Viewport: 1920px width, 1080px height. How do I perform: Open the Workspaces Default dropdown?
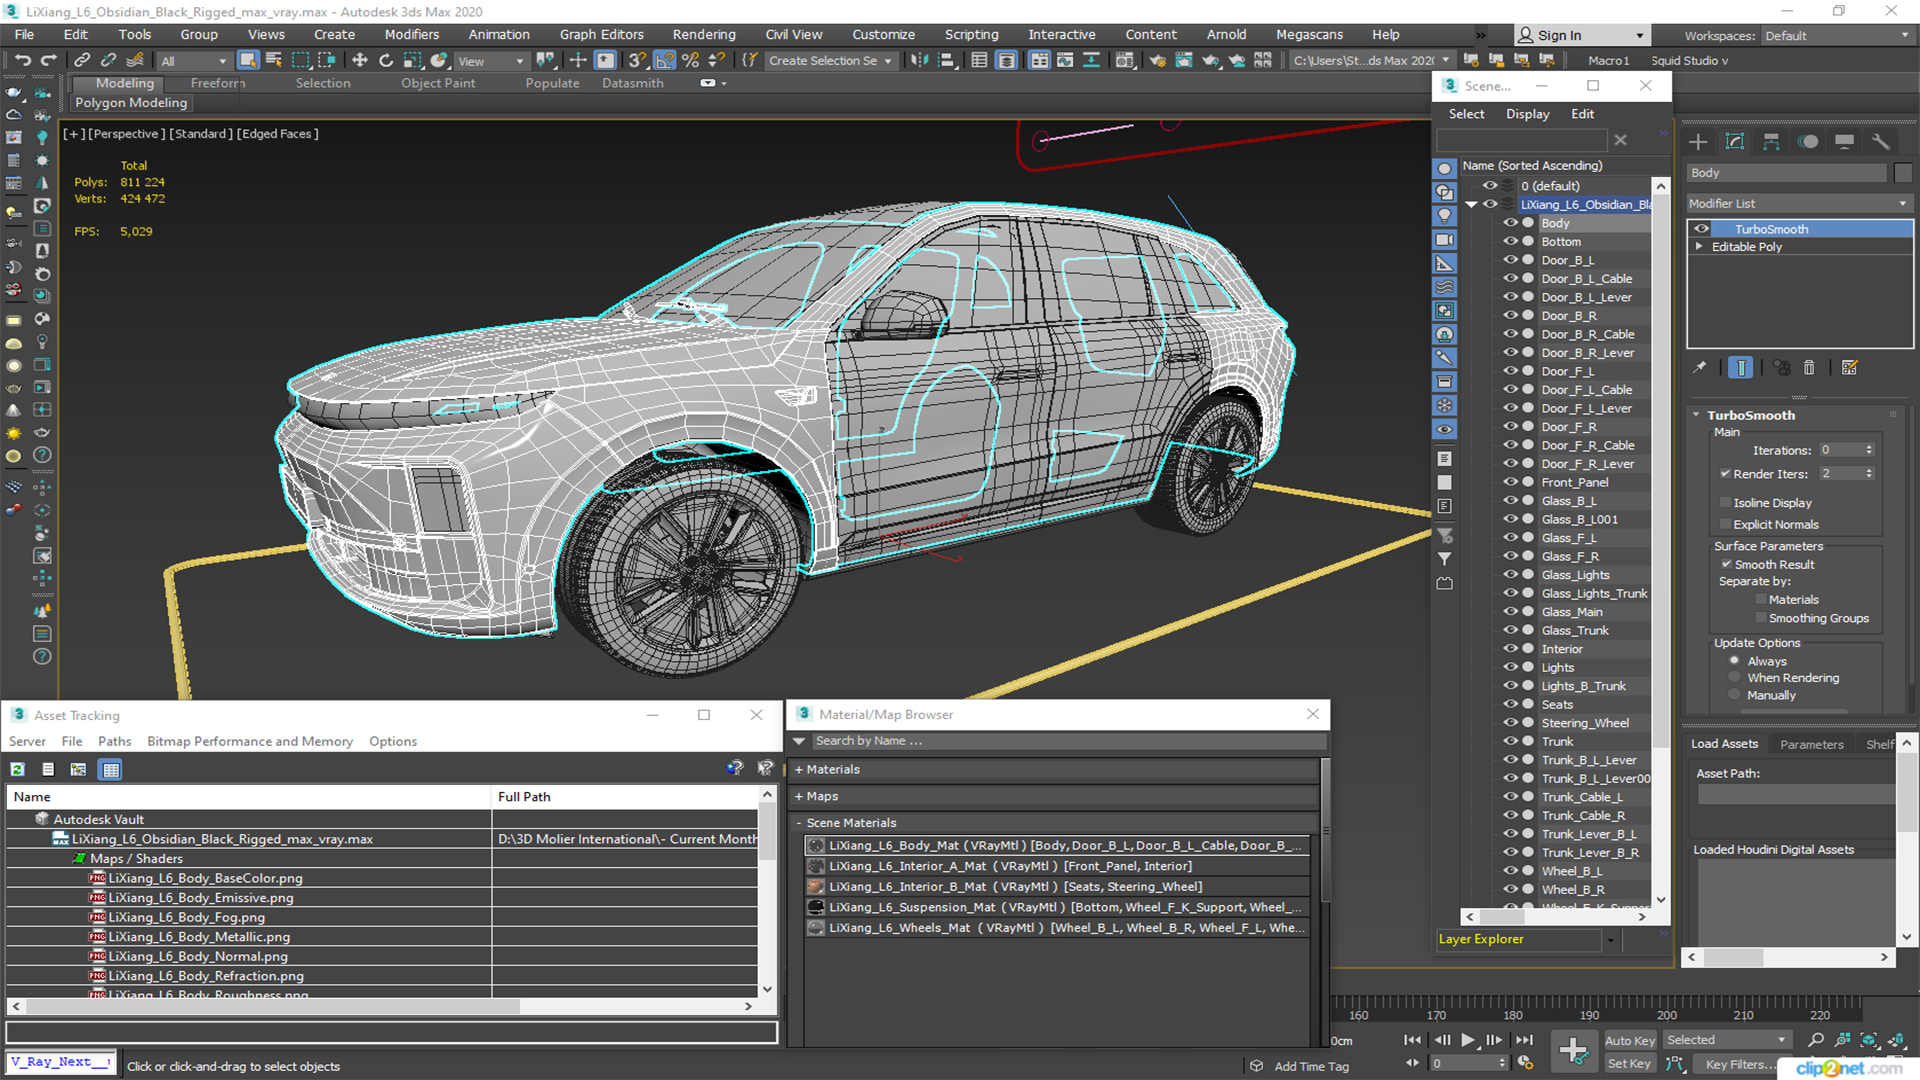(x=1837, y=35)
